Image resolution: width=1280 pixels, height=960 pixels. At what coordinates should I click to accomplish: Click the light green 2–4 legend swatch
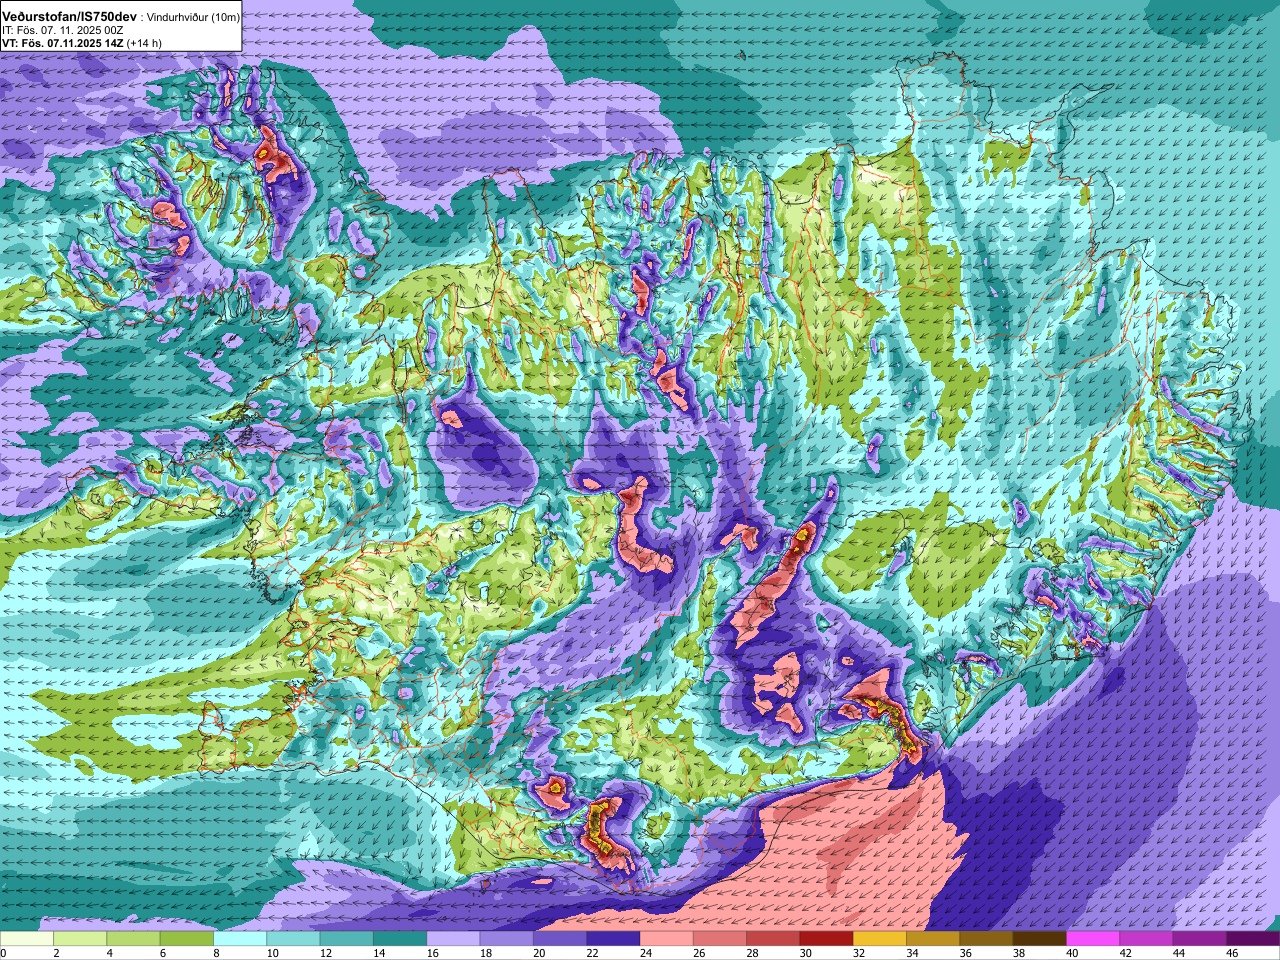coord(80,940)
